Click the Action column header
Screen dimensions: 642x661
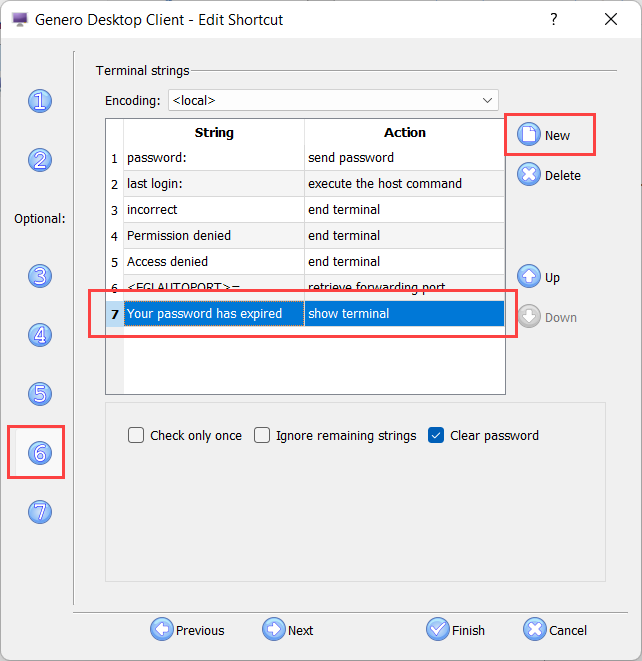click(x=404, y=132)
